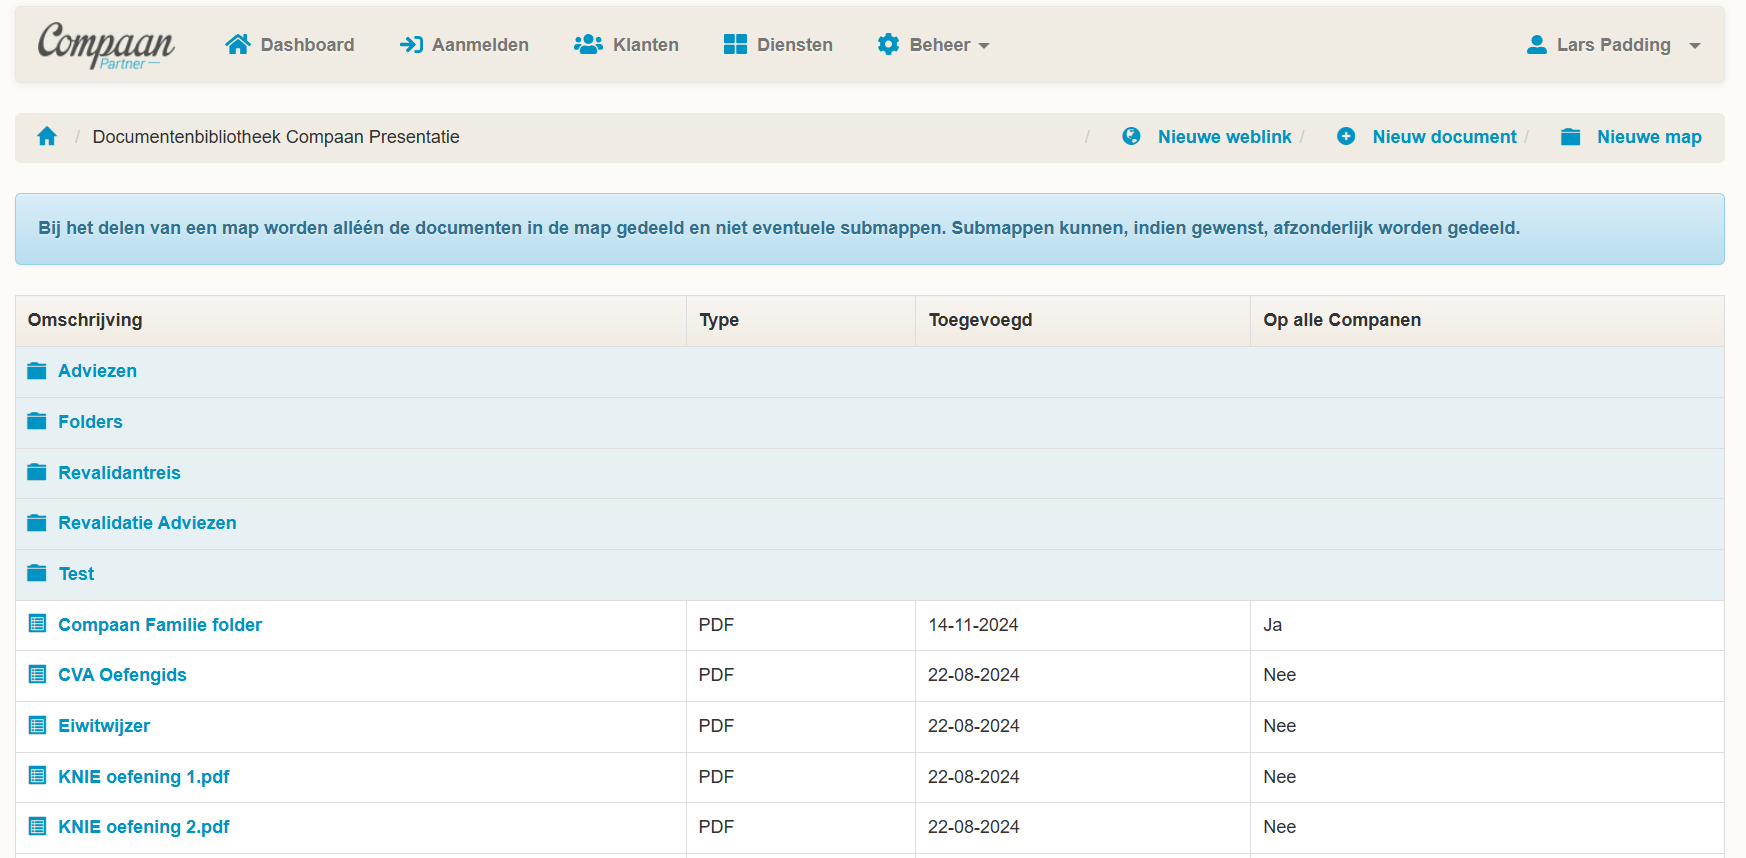Open the Adviezen folder
This screenshot has height=858, width=1746.
97,371
